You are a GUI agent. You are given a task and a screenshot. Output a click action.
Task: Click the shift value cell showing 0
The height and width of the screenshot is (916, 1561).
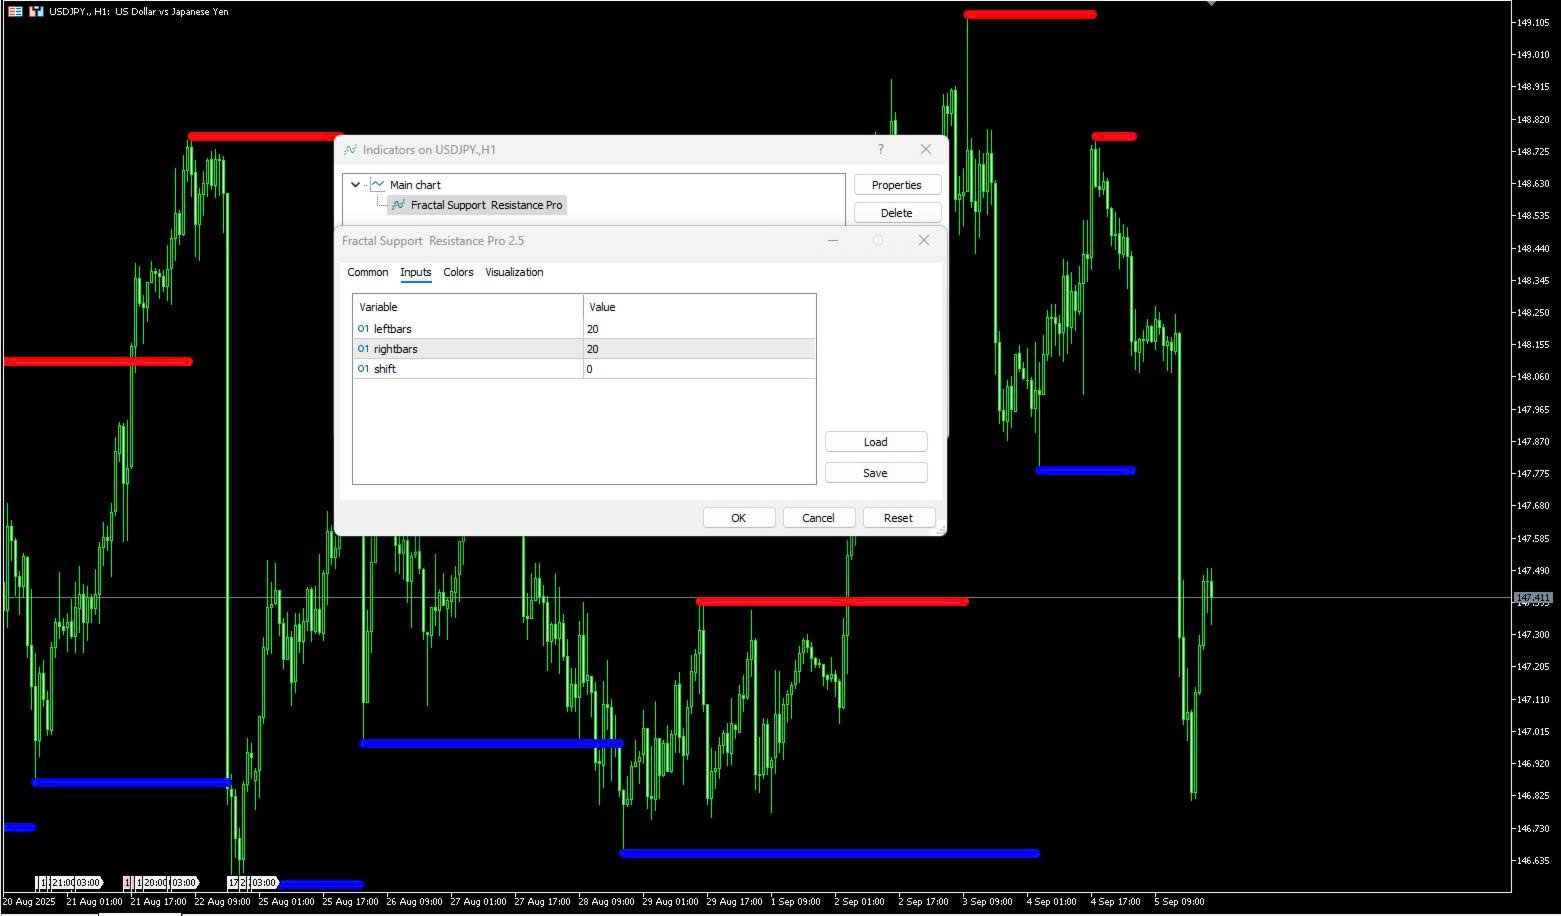pyautogui.click(x=699, y=369)
